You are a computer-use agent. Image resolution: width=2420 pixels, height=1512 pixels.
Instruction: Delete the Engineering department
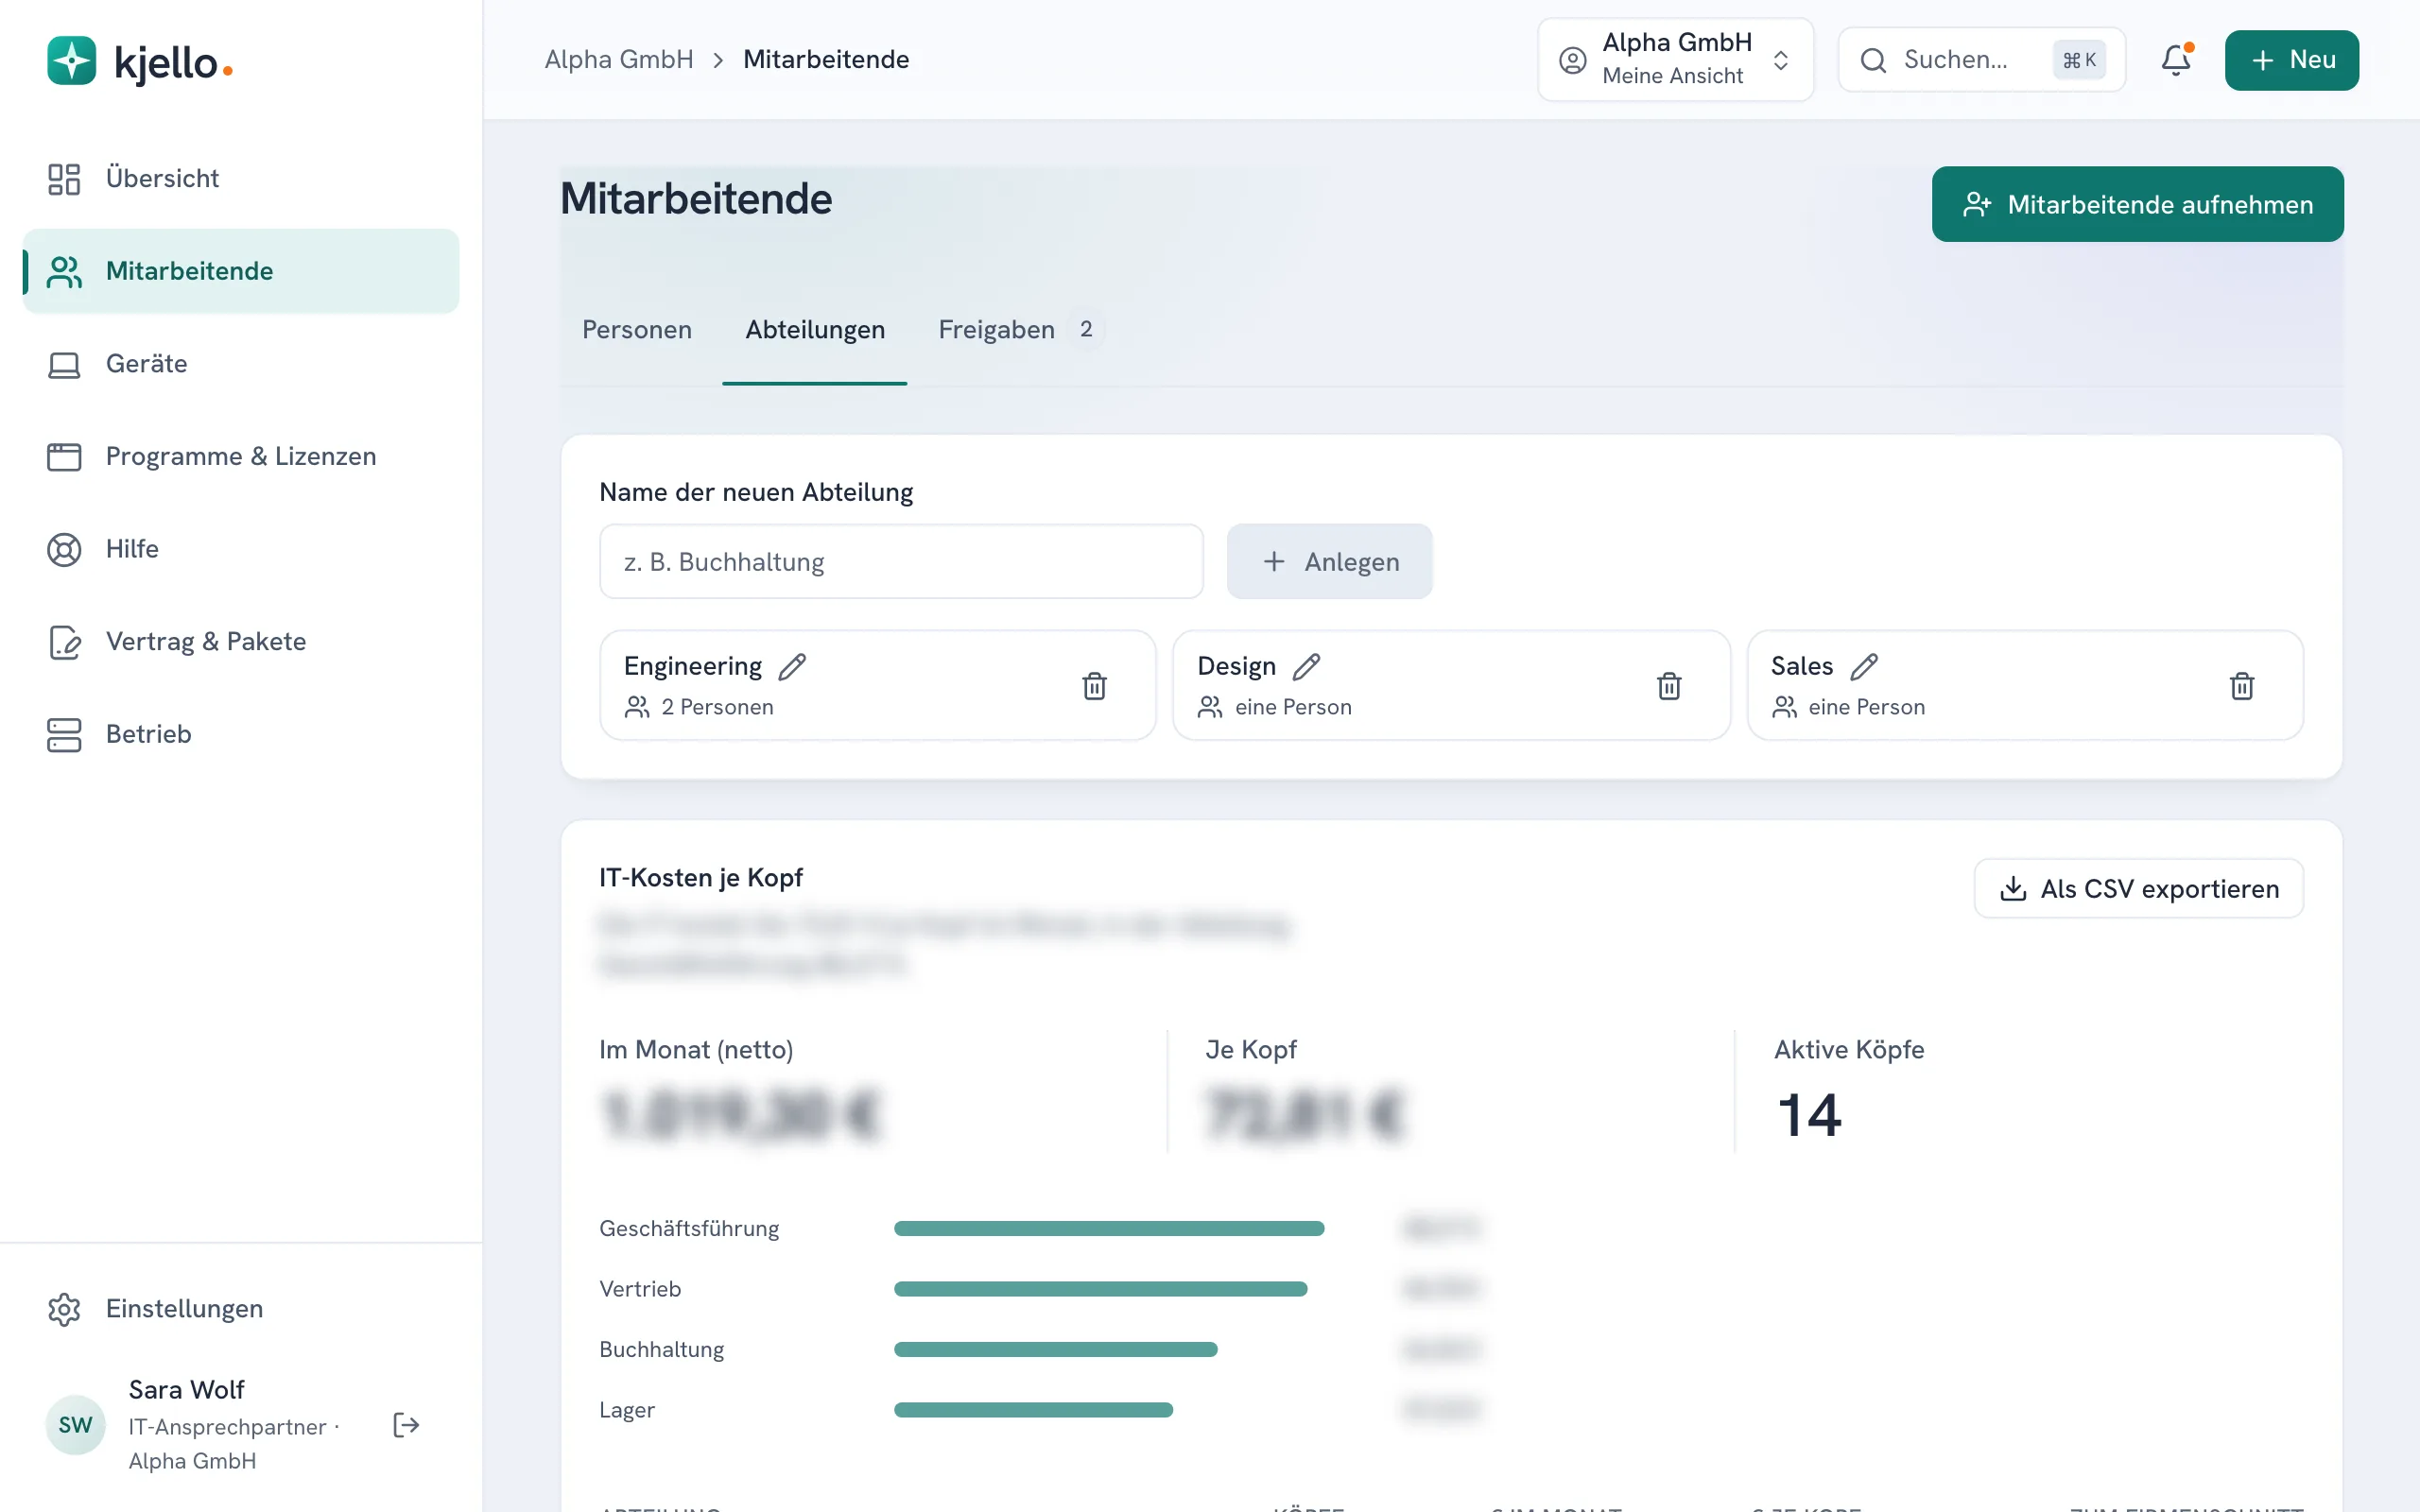(1094, 686)
